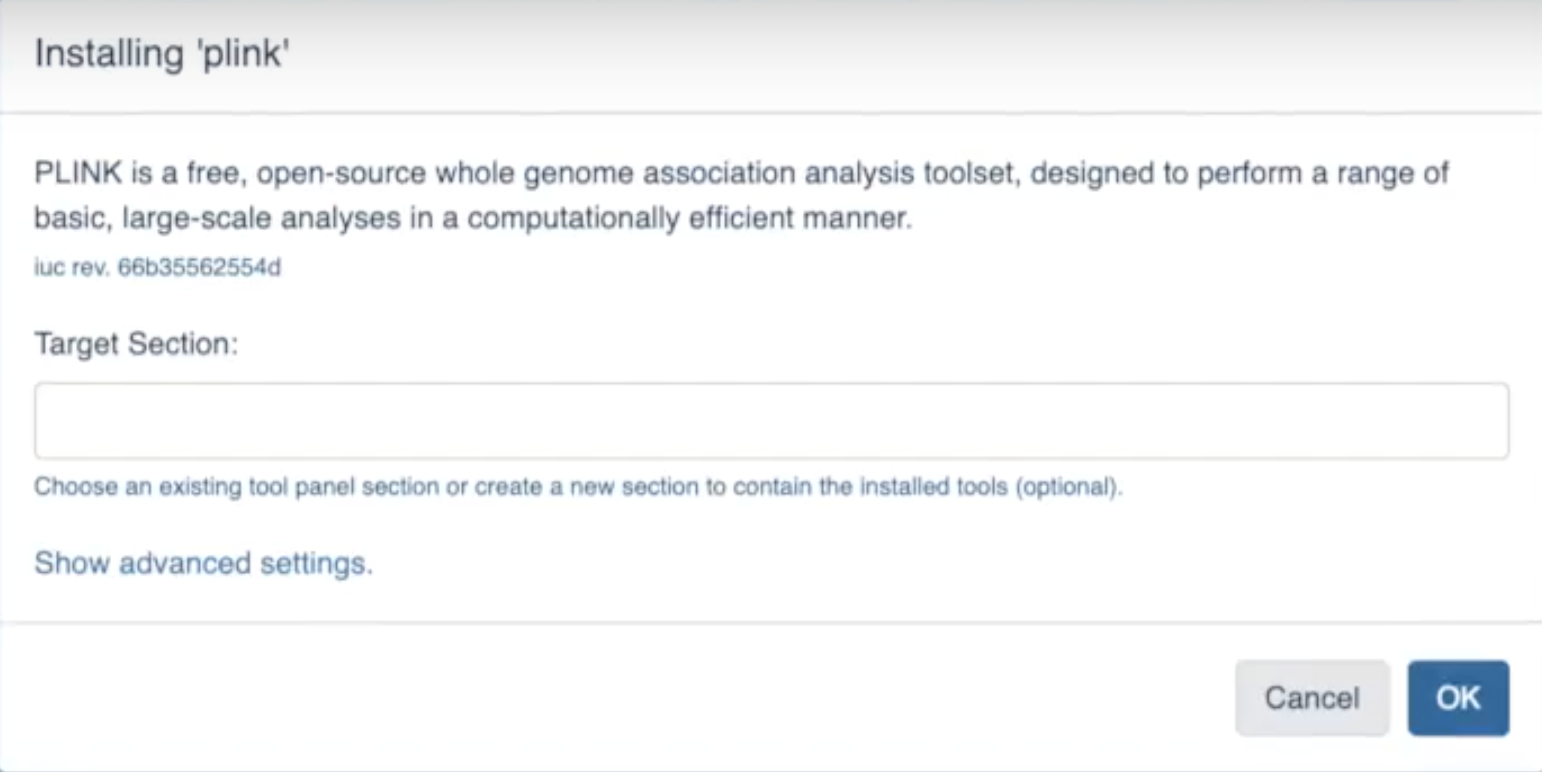Screen dimensions: 1542x772
Task: Click the "Installing 'plink'" dialog title
Action: 162,54
